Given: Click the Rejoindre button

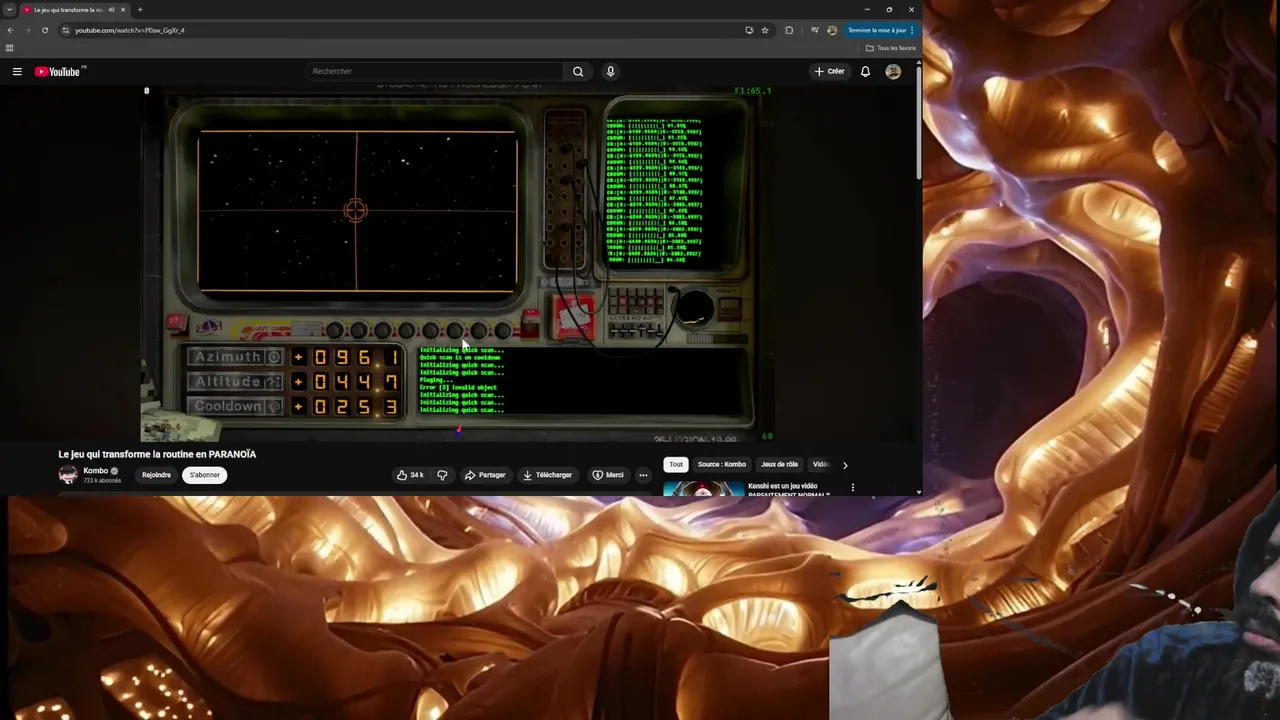Looking at the screenshot, I should [156, 475].
